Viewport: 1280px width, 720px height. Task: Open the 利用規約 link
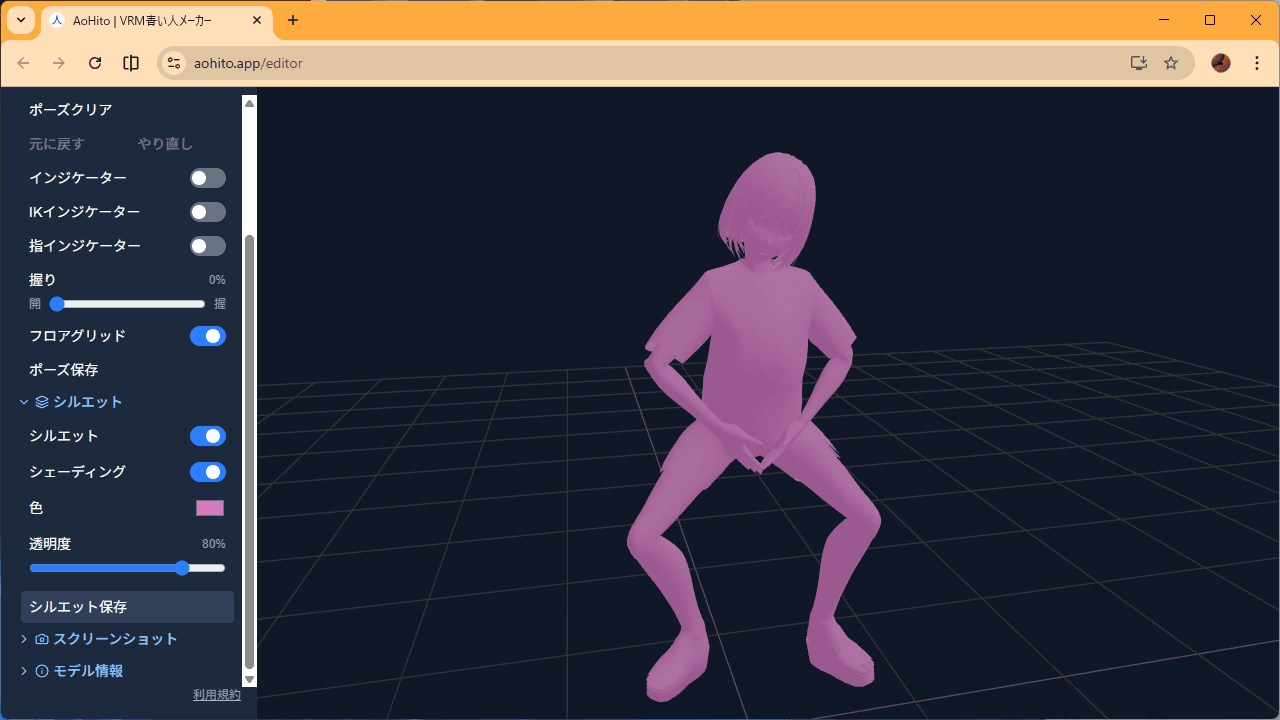(216, 695)
